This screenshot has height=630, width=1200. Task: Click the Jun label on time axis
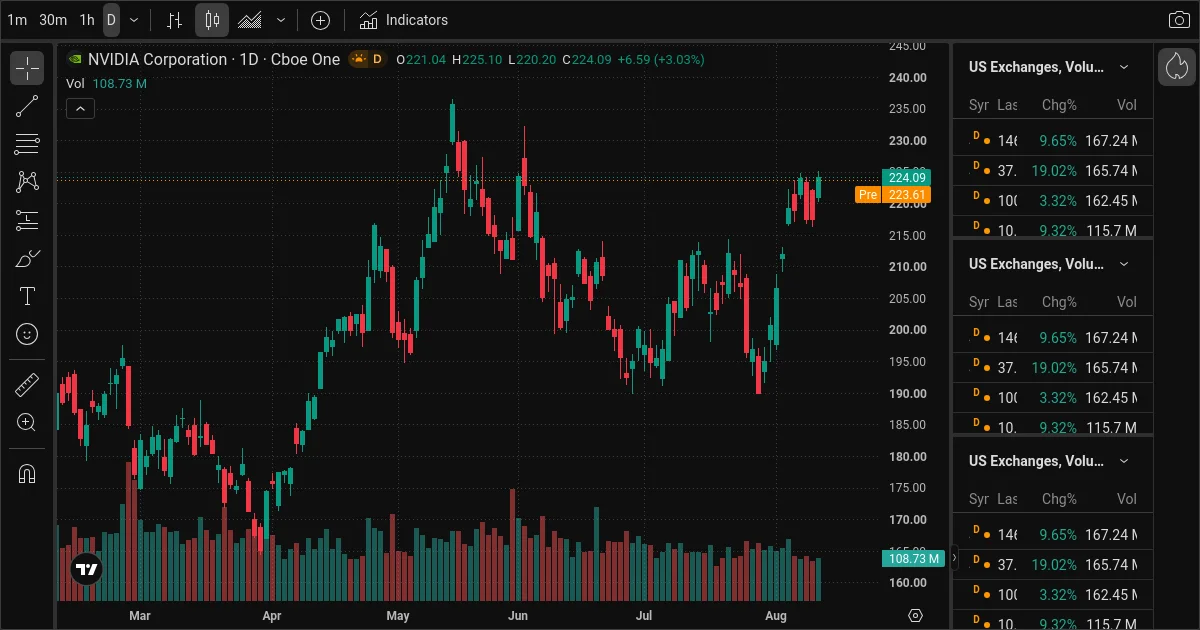coord(516,616)
